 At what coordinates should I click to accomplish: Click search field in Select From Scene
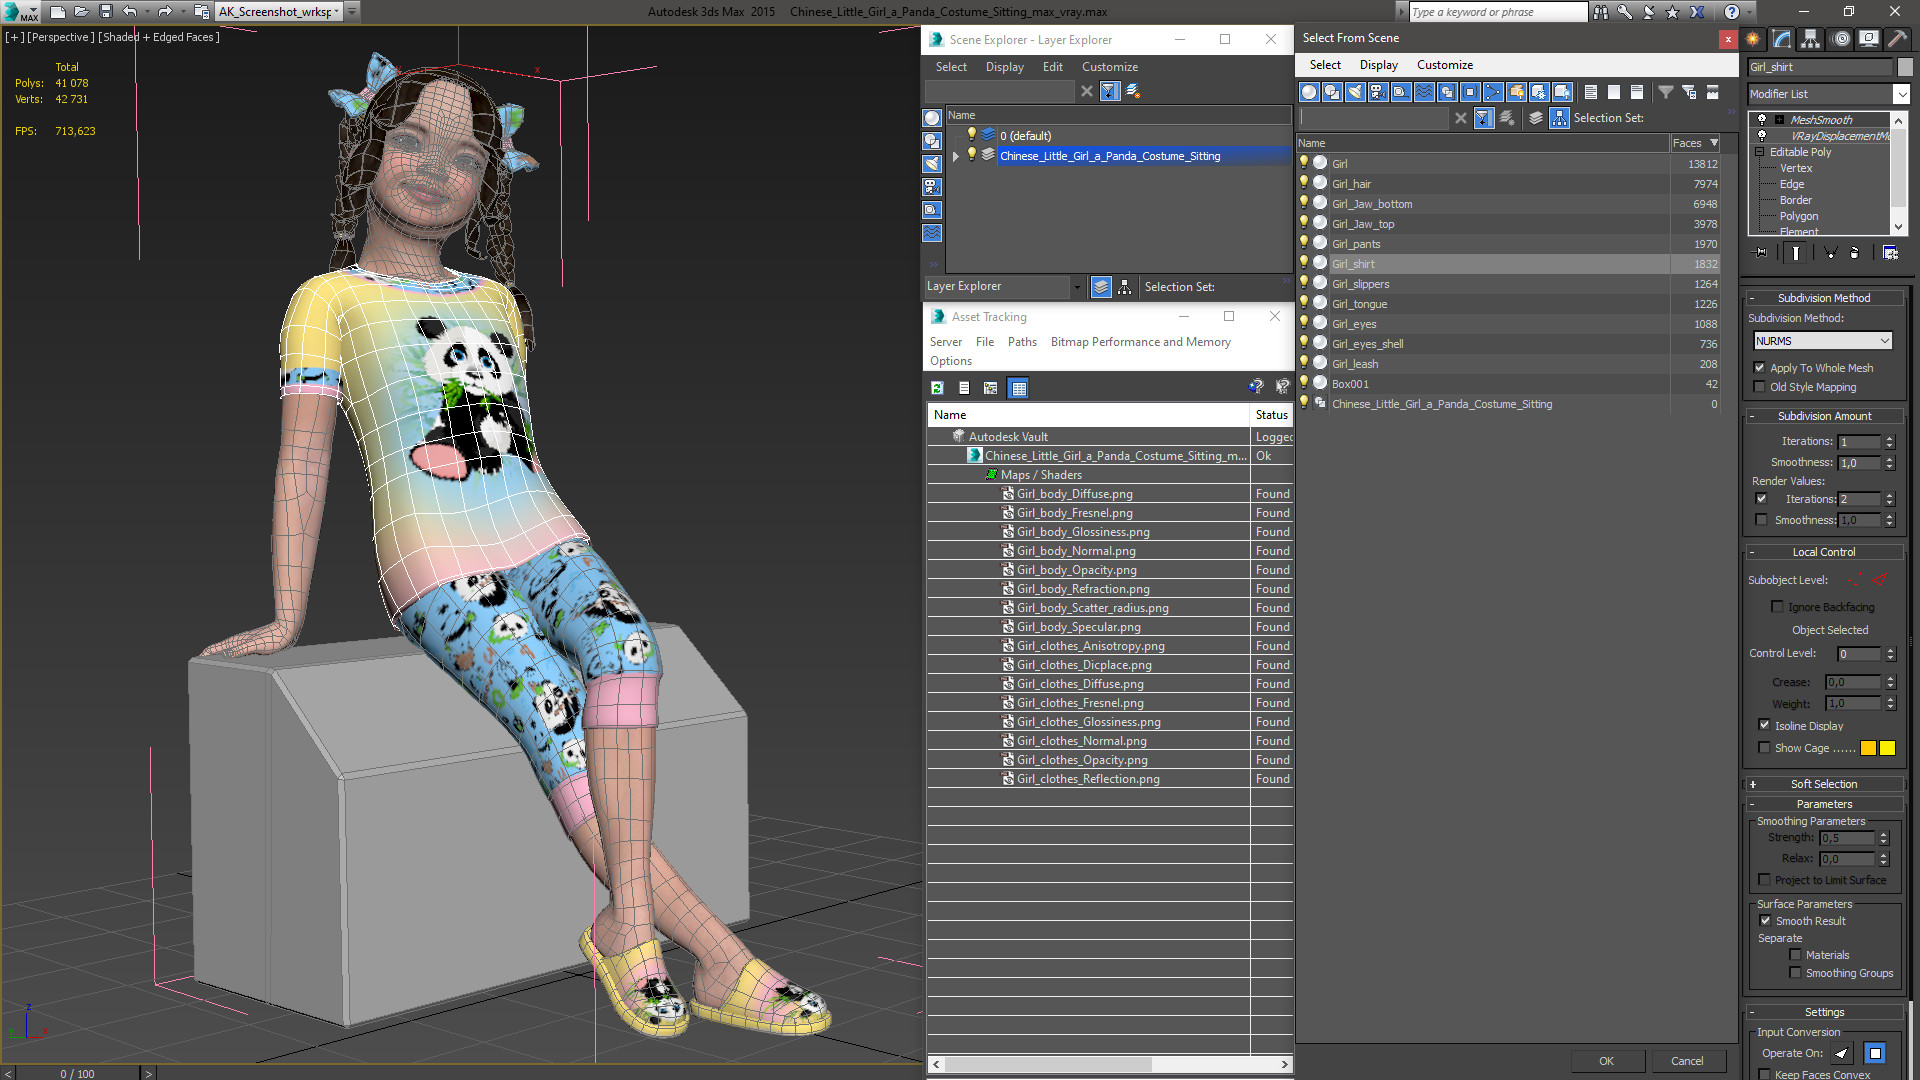[x=1373, y=118]
